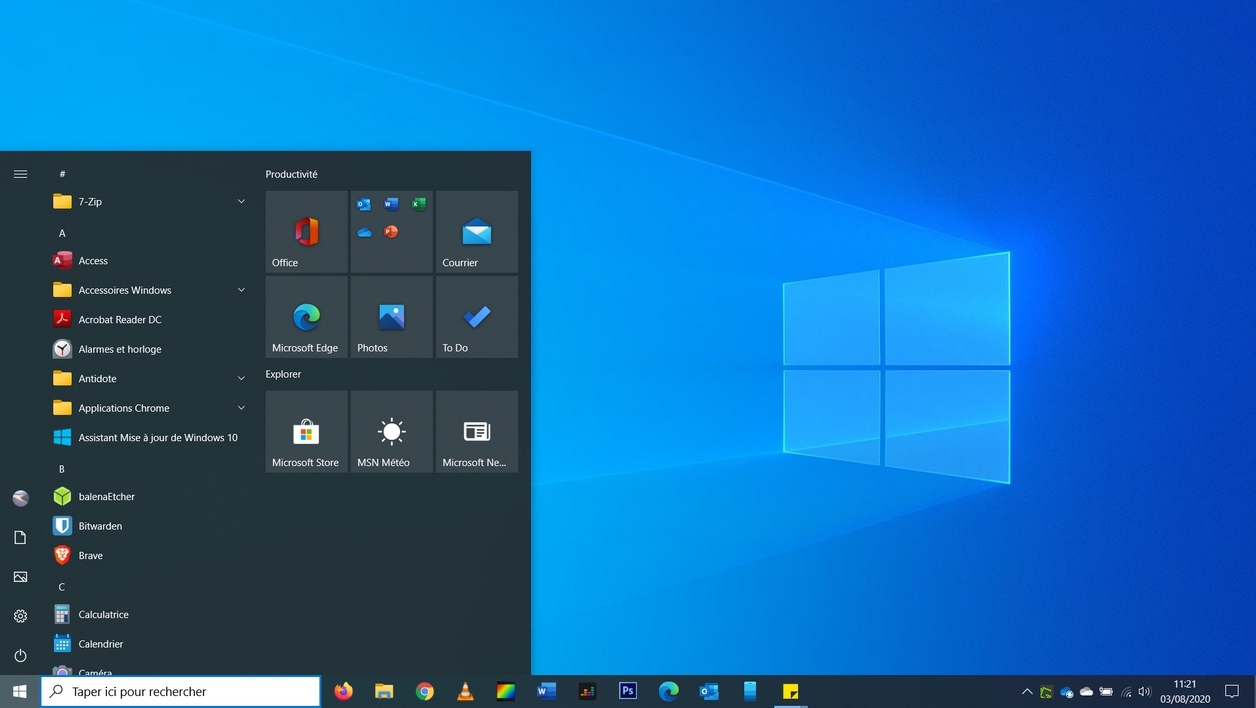
Task: Open the MSN Météo weather tile
Action: click(x=391, y=432)
